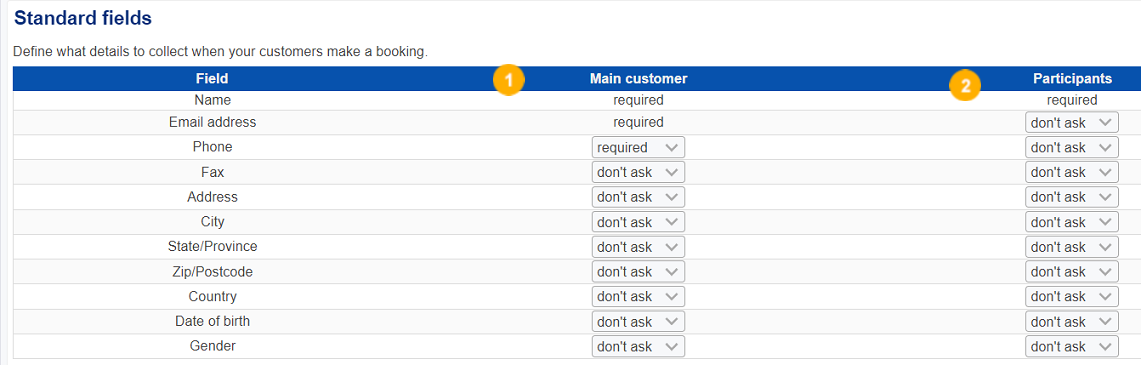Open Zip/Postcode dropdown under Main customer
The image size is (1141, 365).
pyautogui.click(x=638, y=272)
